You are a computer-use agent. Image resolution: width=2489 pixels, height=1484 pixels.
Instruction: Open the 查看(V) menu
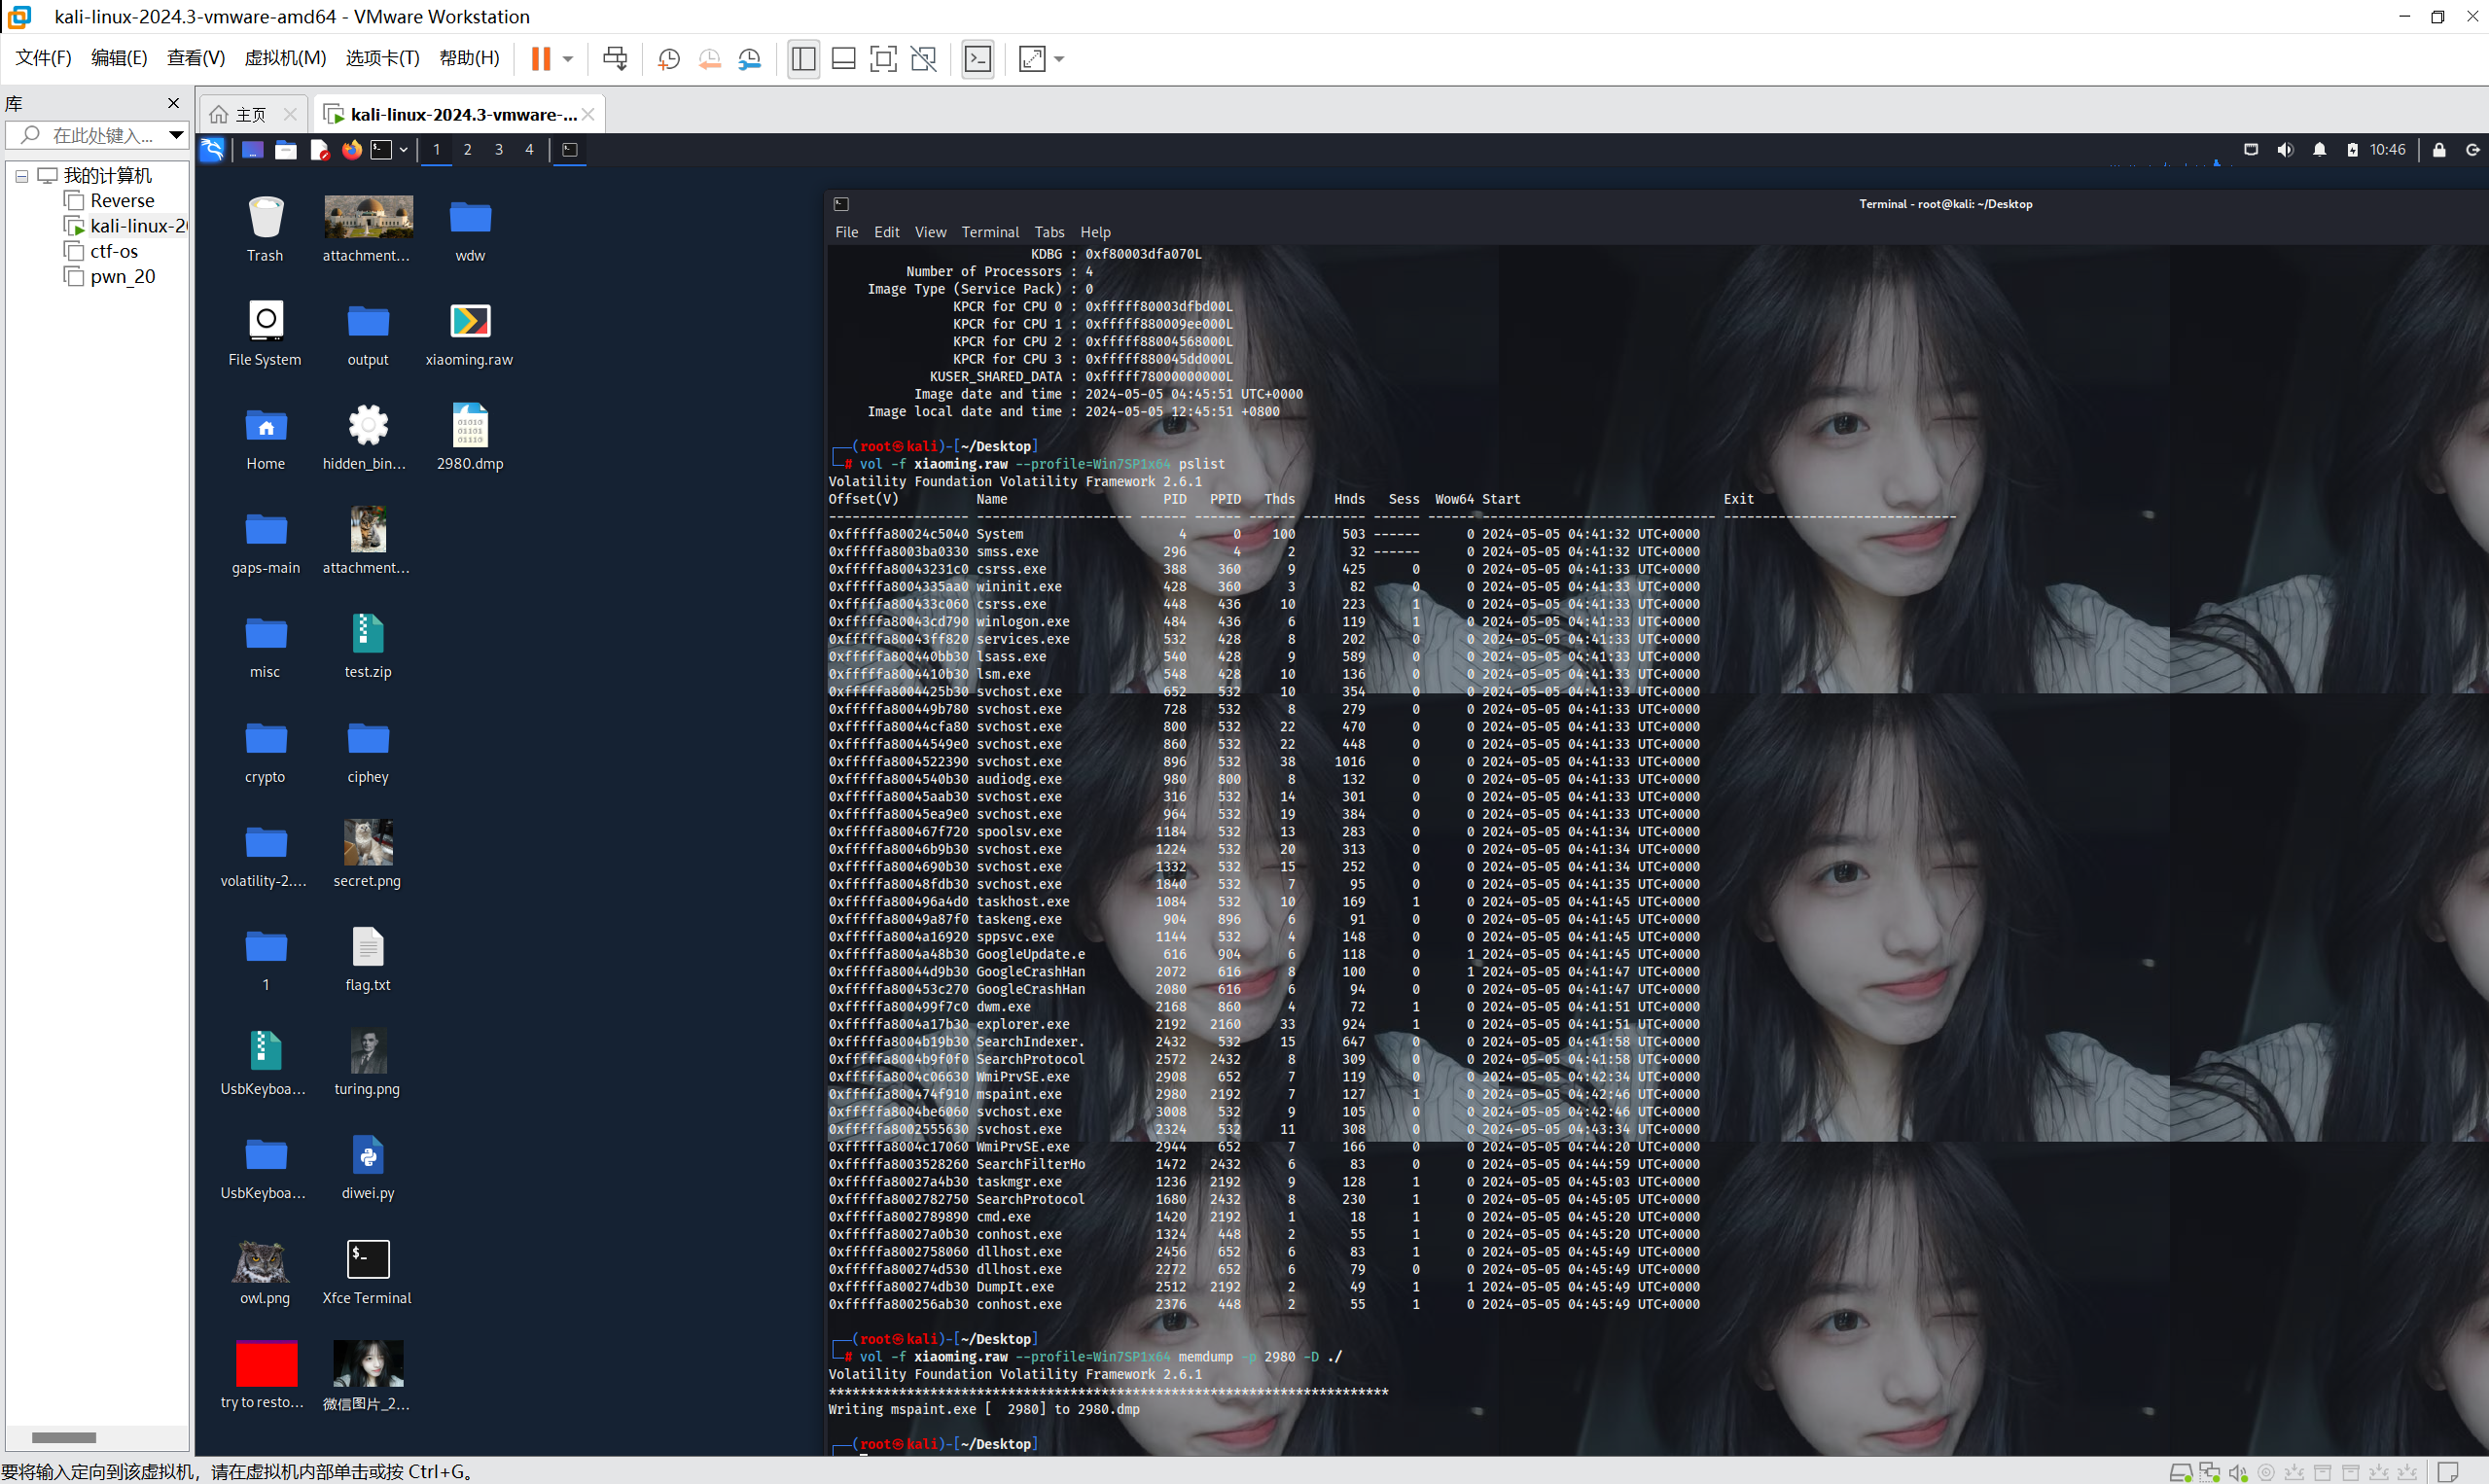tap(195, 58)
